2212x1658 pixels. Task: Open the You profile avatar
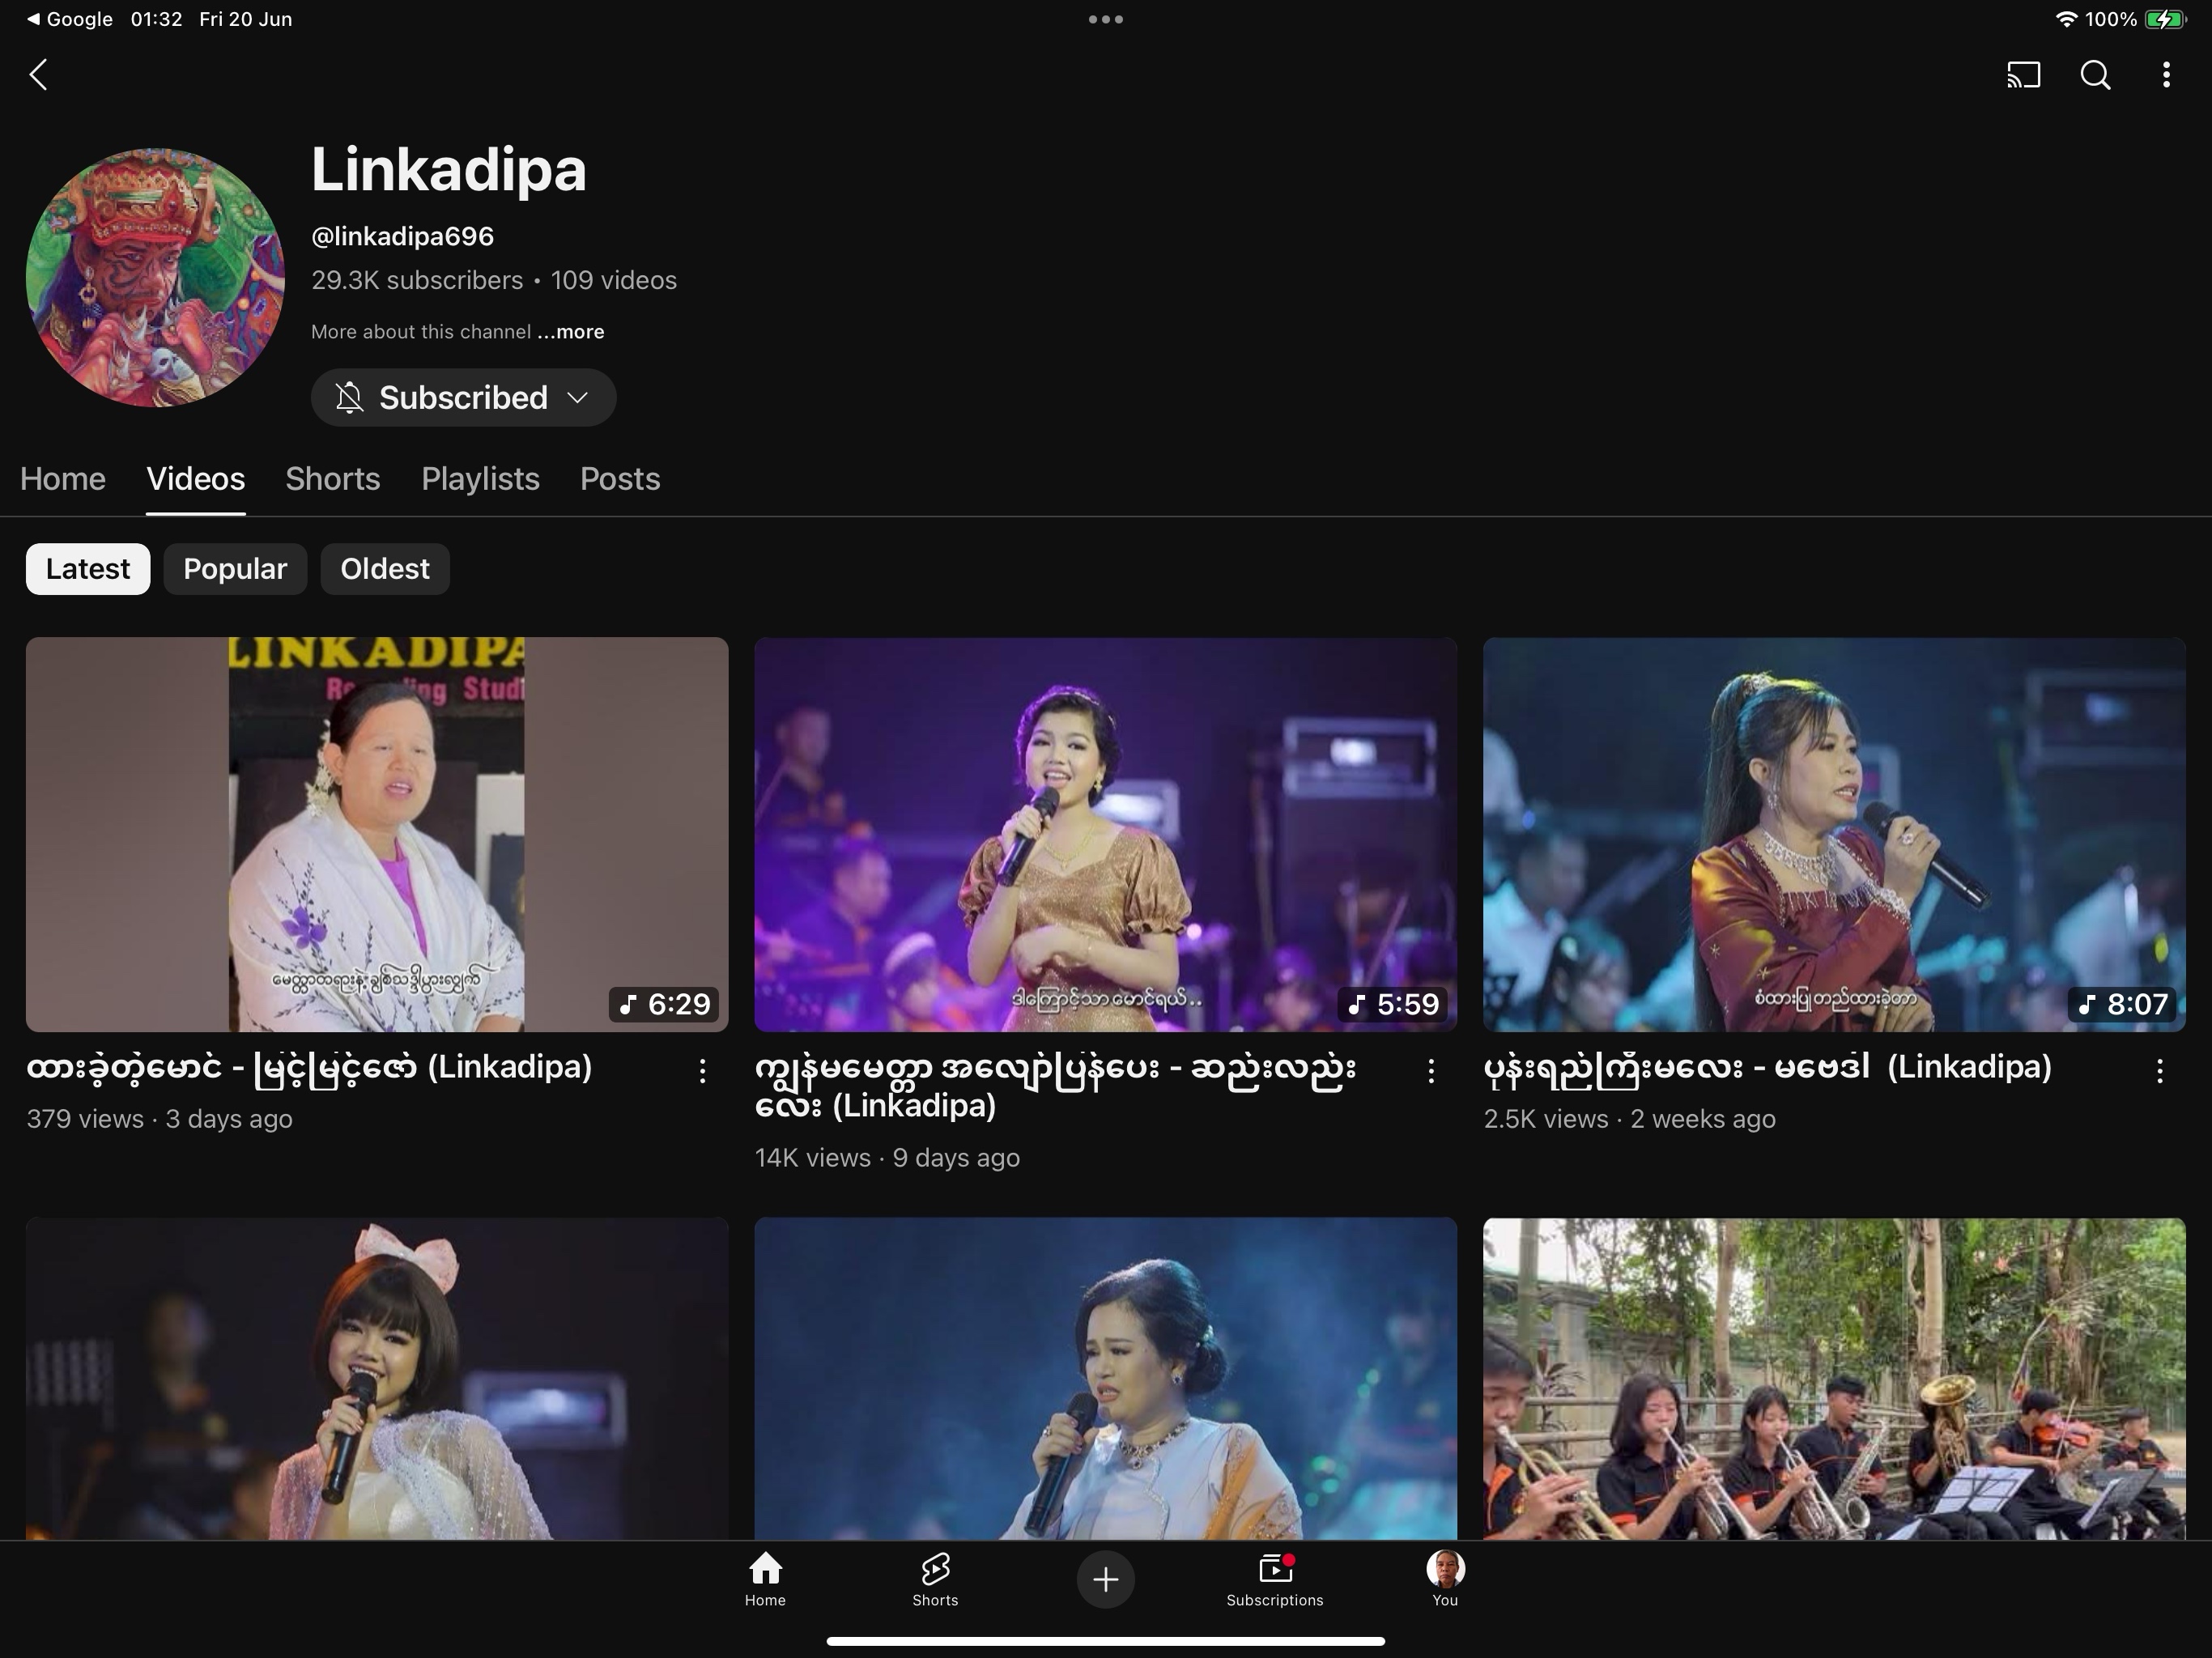pos(1445,1579)
